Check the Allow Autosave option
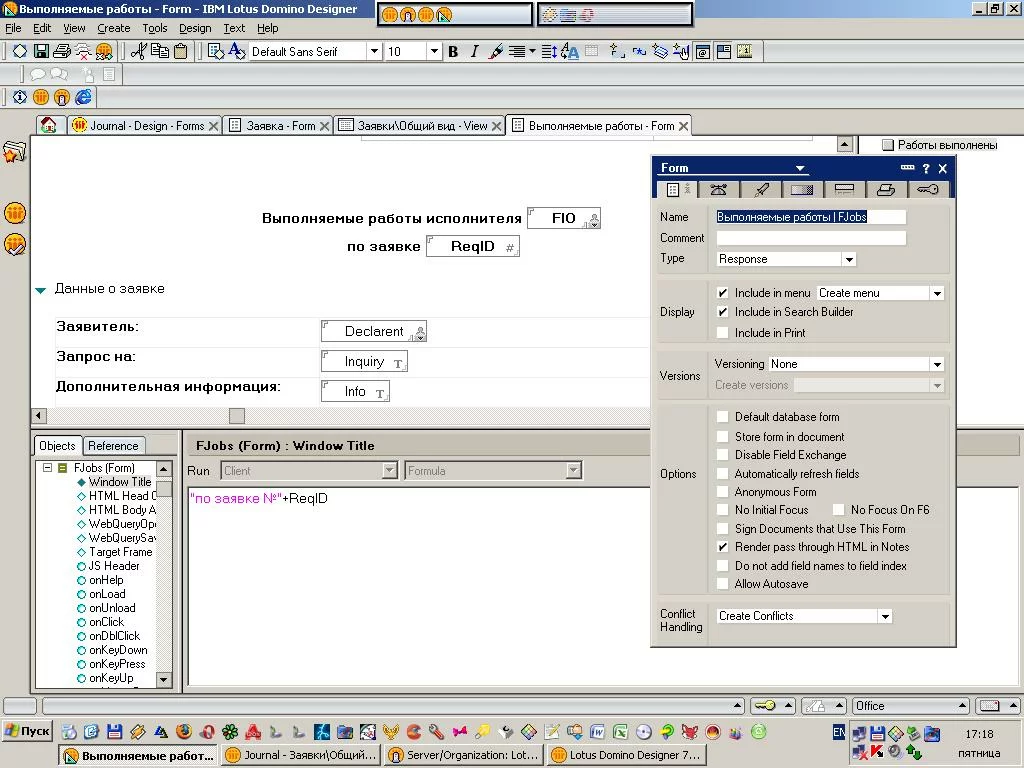Viewport: 1024px width, 768px height. coord(723,584)
